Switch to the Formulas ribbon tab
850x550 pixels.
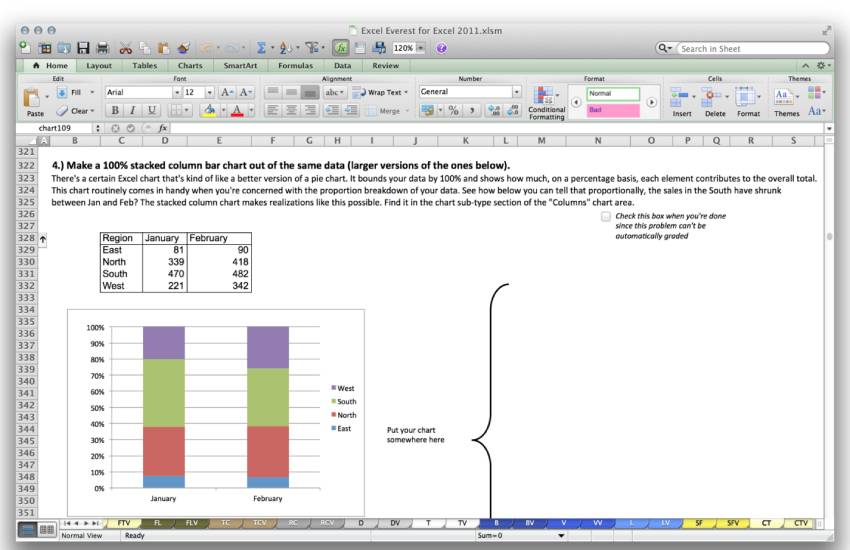tap(295, 66)
